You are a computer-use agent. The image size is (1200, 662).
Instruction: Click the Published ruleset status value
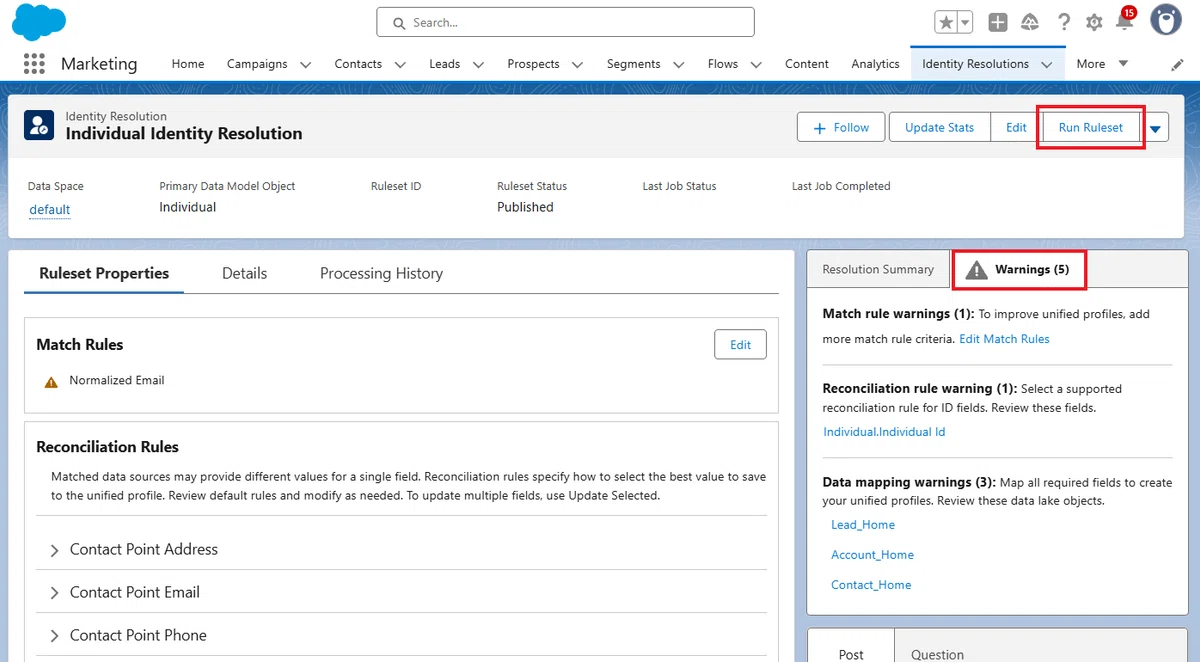(525, 207)
